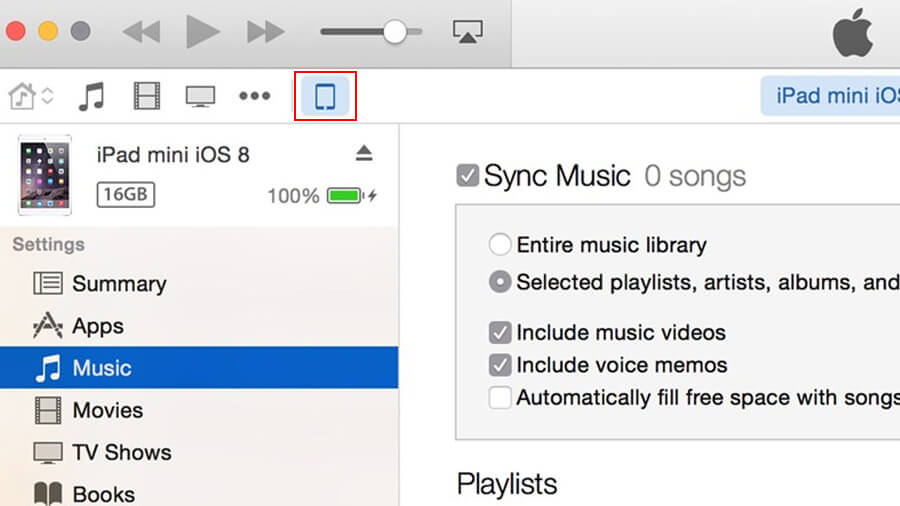Open the TV Shows library monitor icon
This screenshot has width=900, height=506.
click(x=200, y=97)
